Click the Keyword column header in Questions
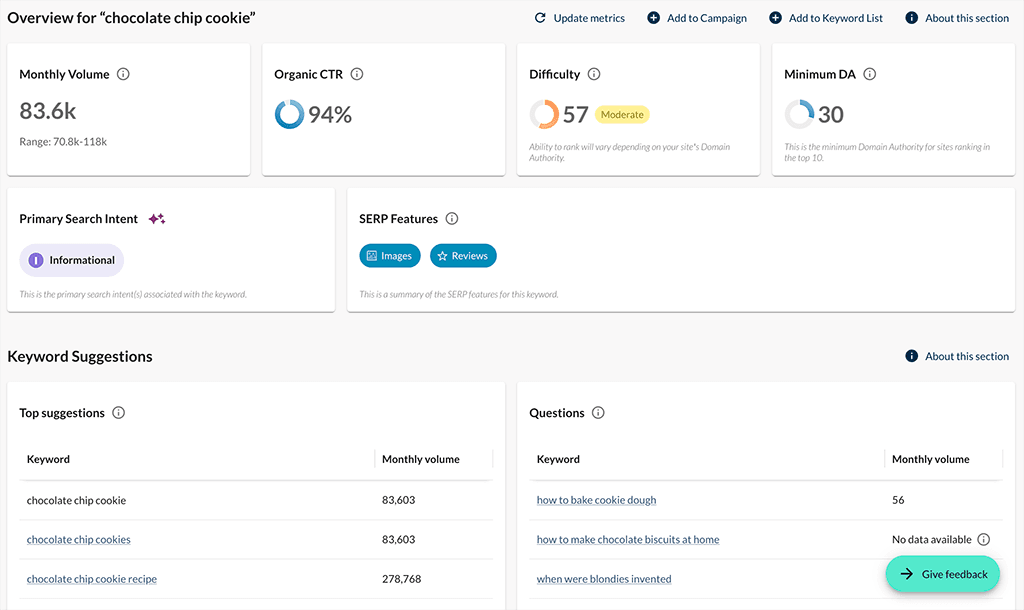The height and width of the screenshot is (610, 1024). 558,459
